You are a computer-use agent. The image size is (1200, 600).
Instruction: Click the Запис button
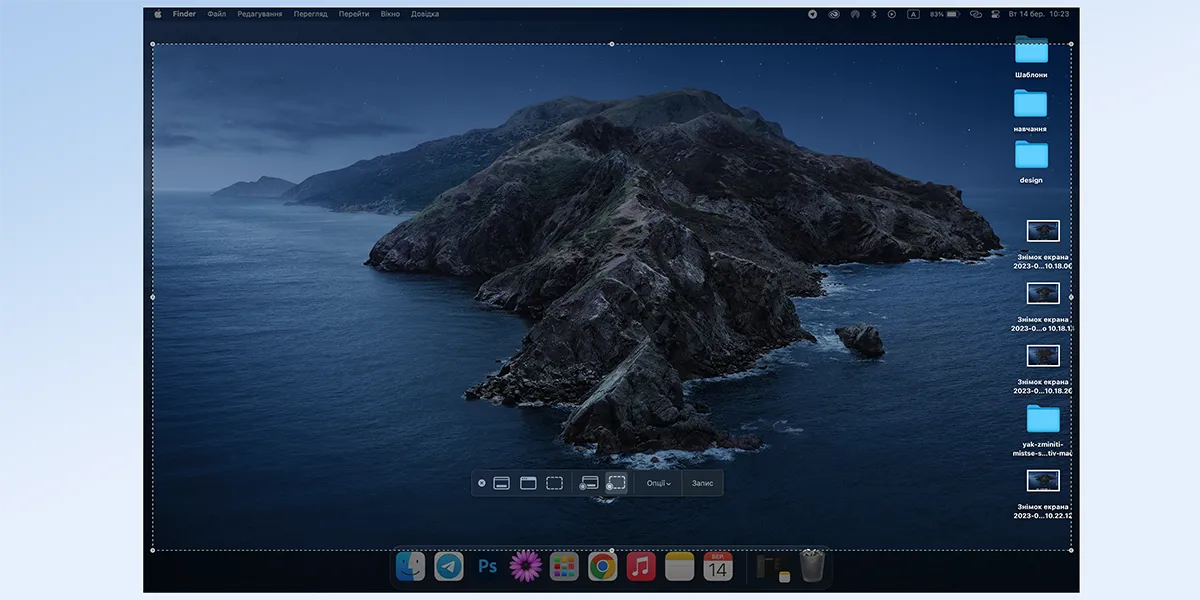[x=703, y=483]
